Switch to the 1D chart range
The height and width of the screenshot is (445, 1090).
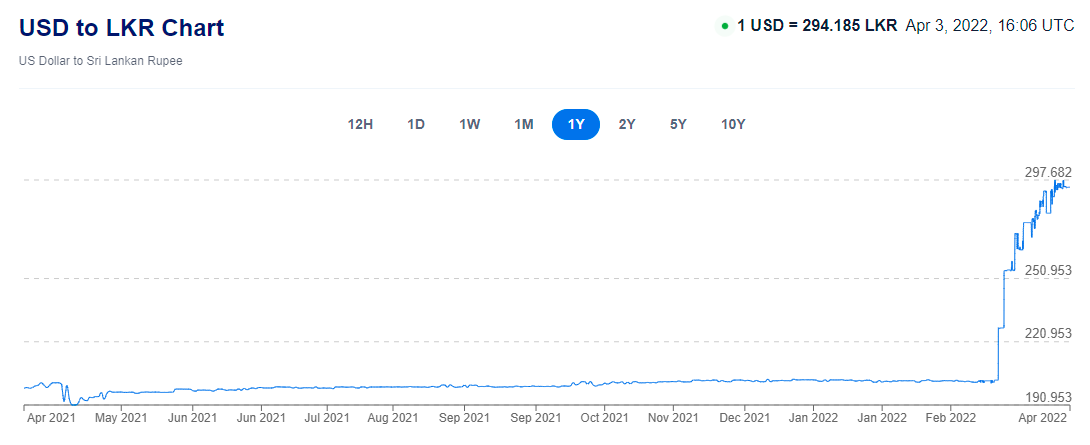tap(416, 125)
